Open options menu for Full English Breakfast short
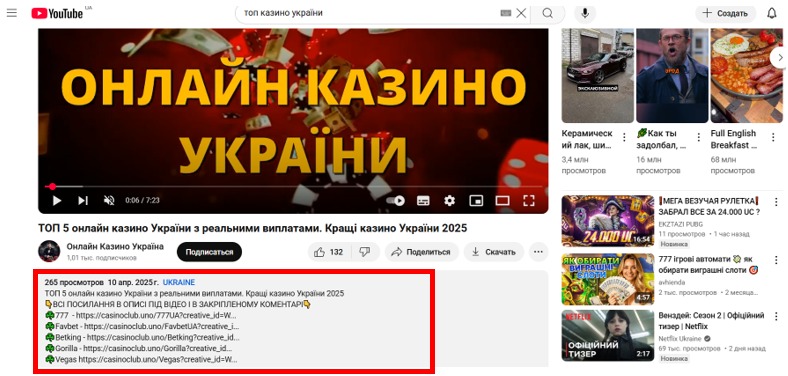 (x=773, y=137)
